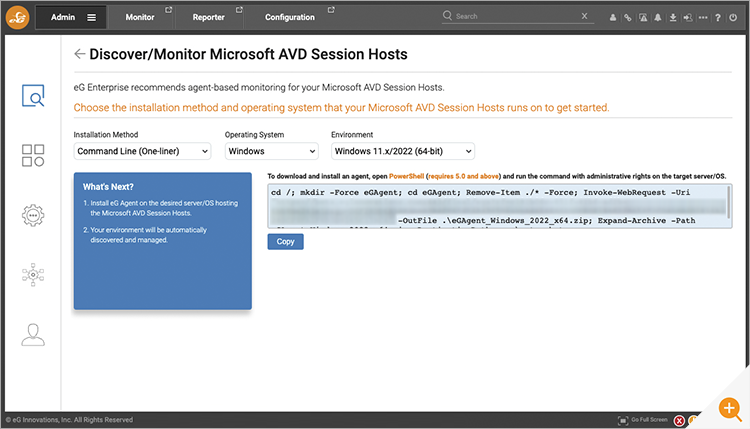750x429 pixels.
Task: Open the Configuration tab
Action: point(290,17)
